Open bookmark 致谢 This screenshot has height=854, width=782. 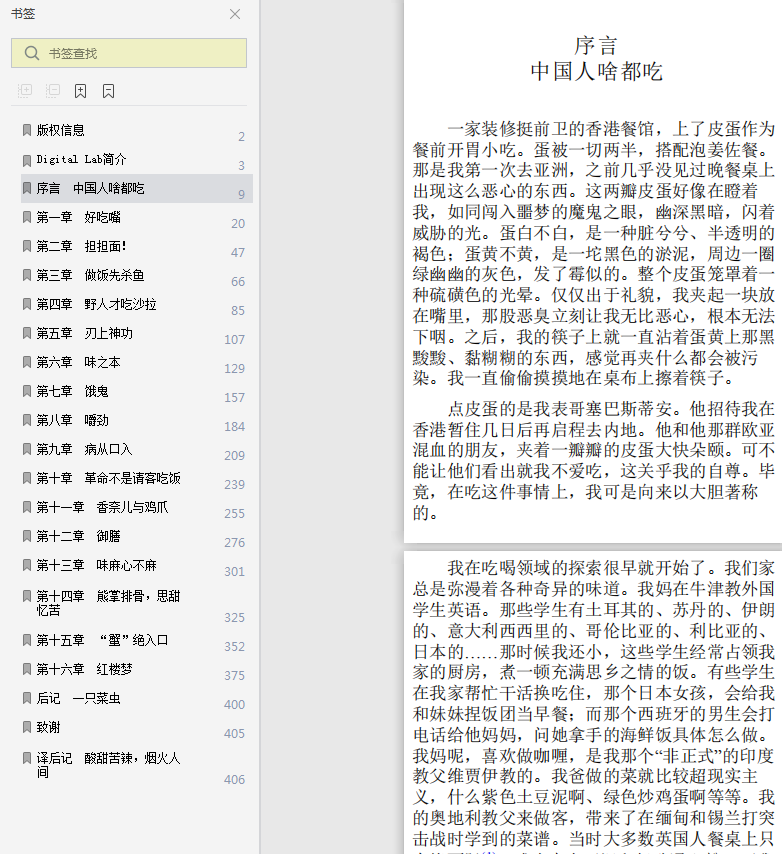point(48,727)
